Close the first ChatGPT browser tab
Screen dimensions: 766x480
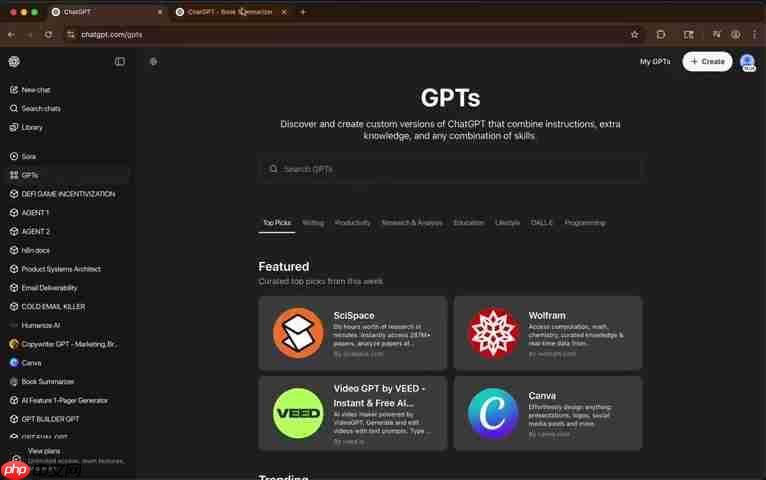[x=159, y=12]
